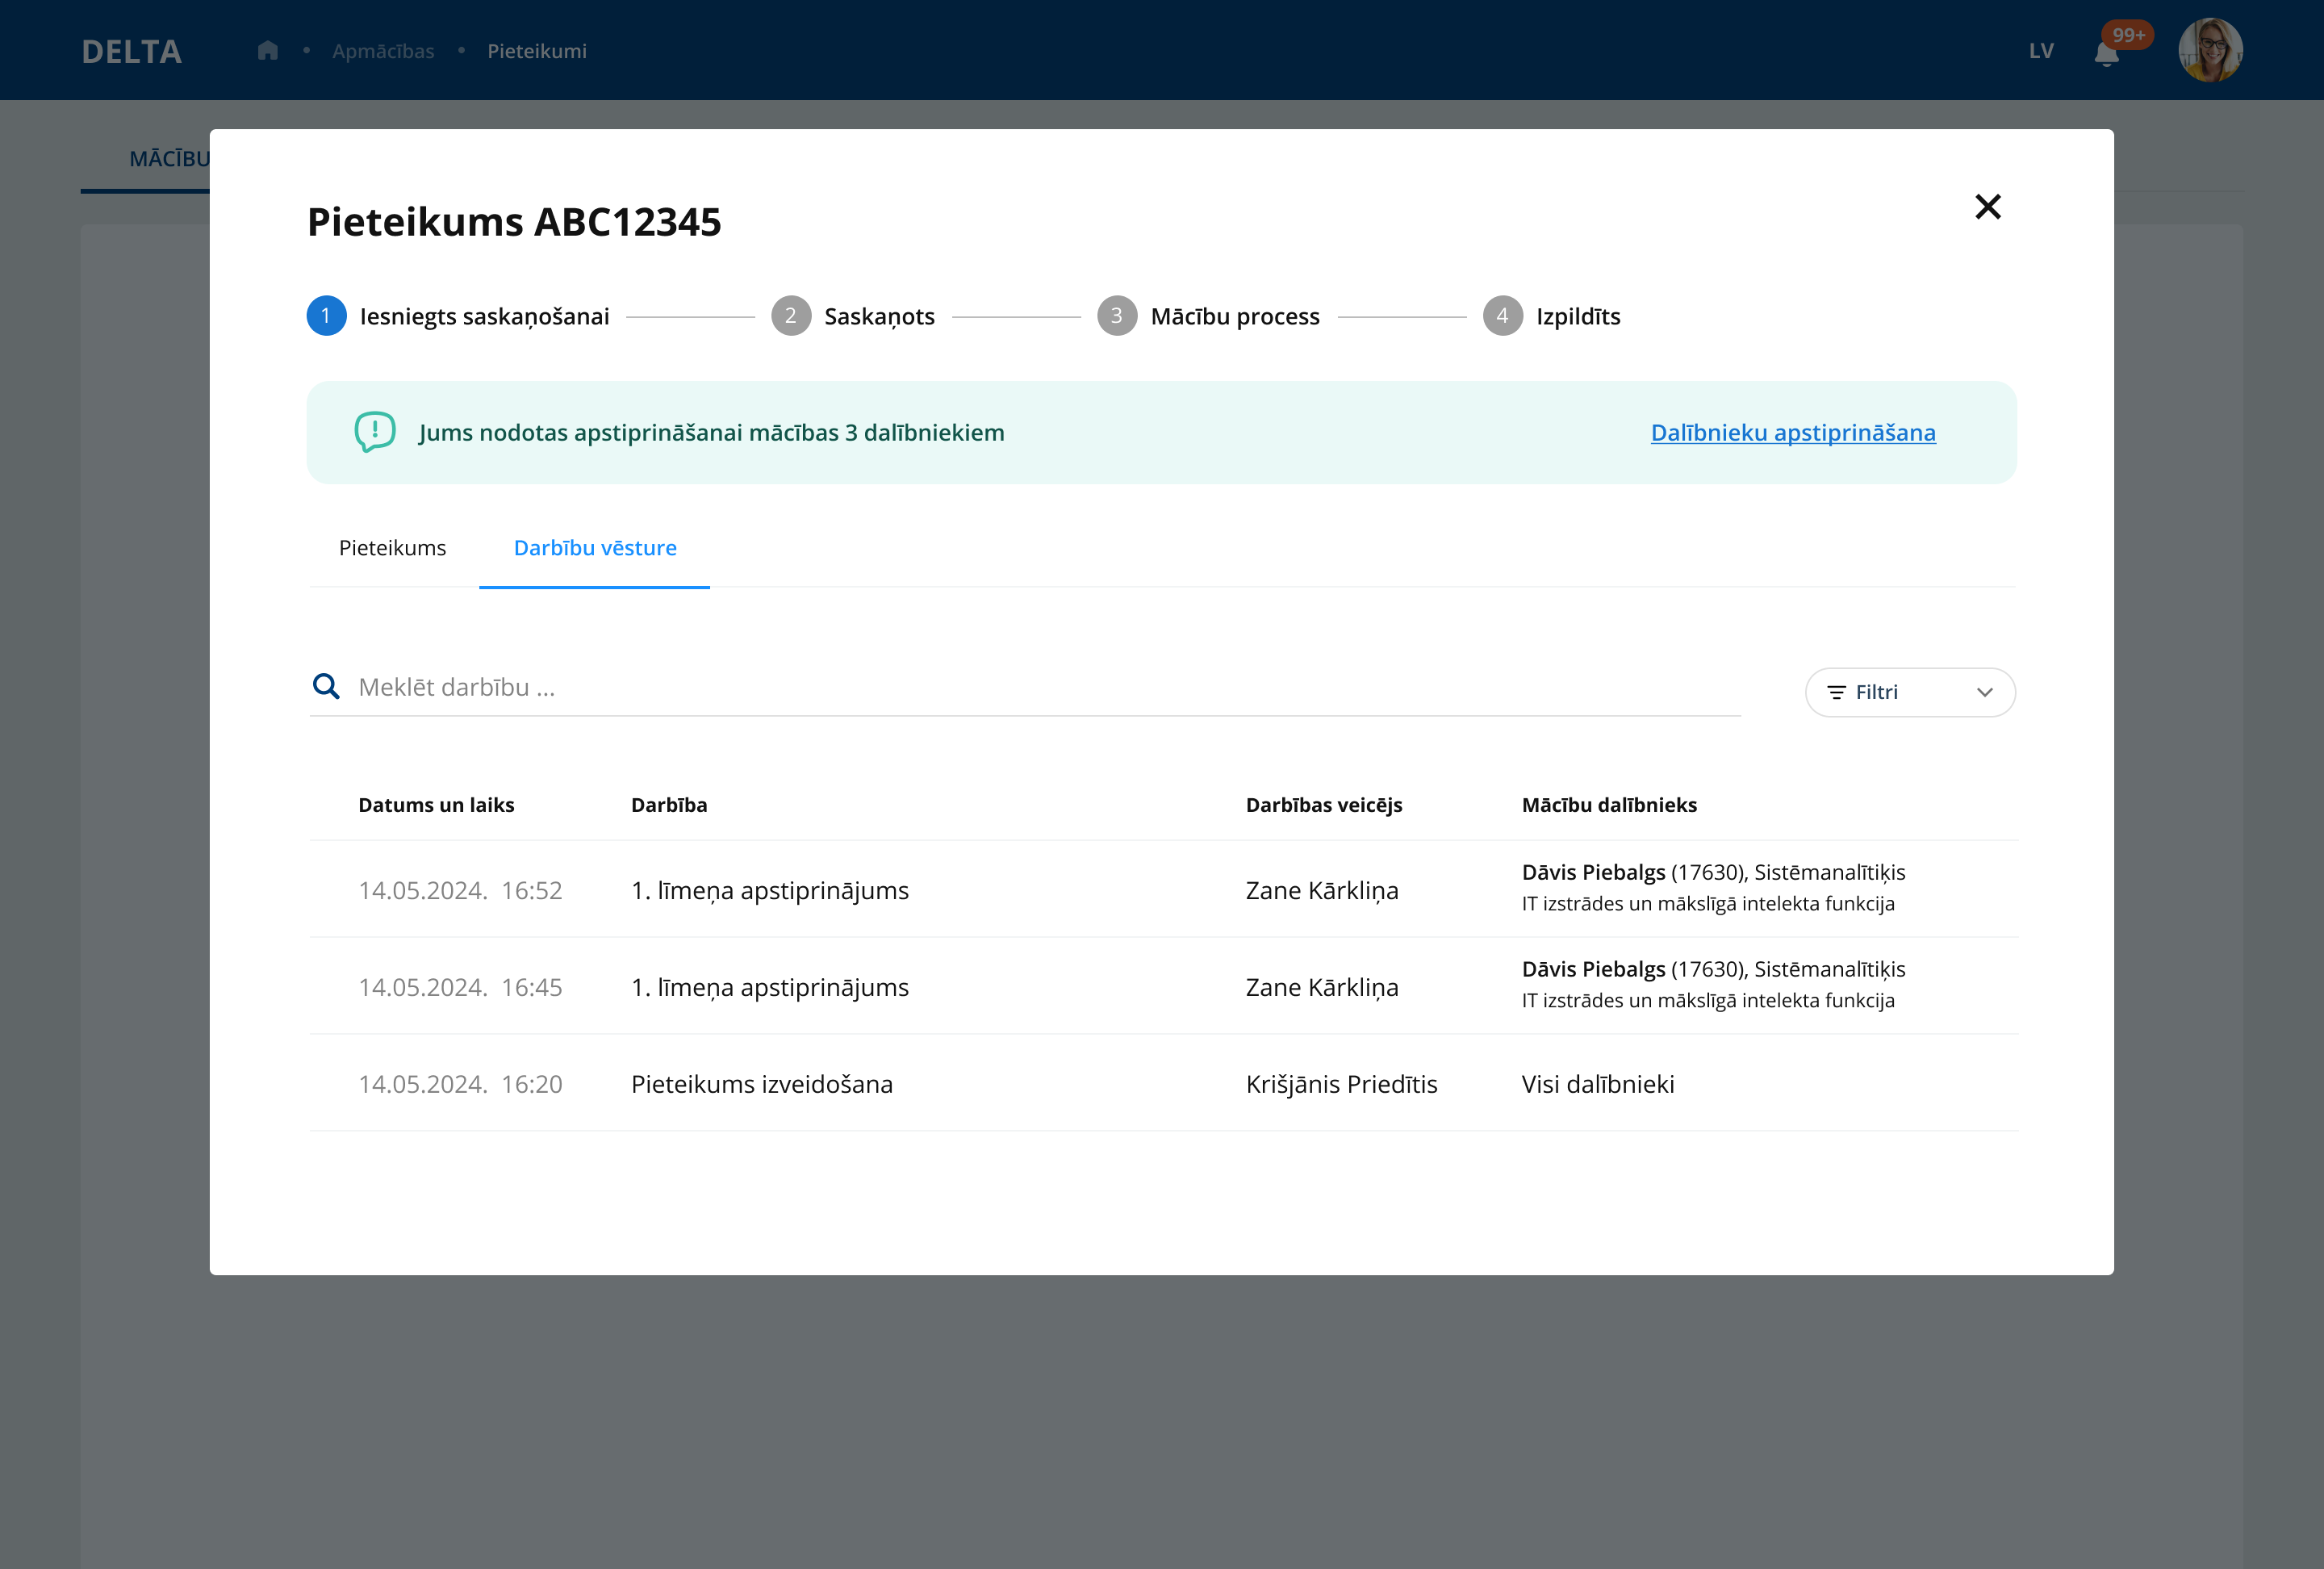Click the Mācību dalībnieks column header

pyautogui.click(x=1609, y=805)
